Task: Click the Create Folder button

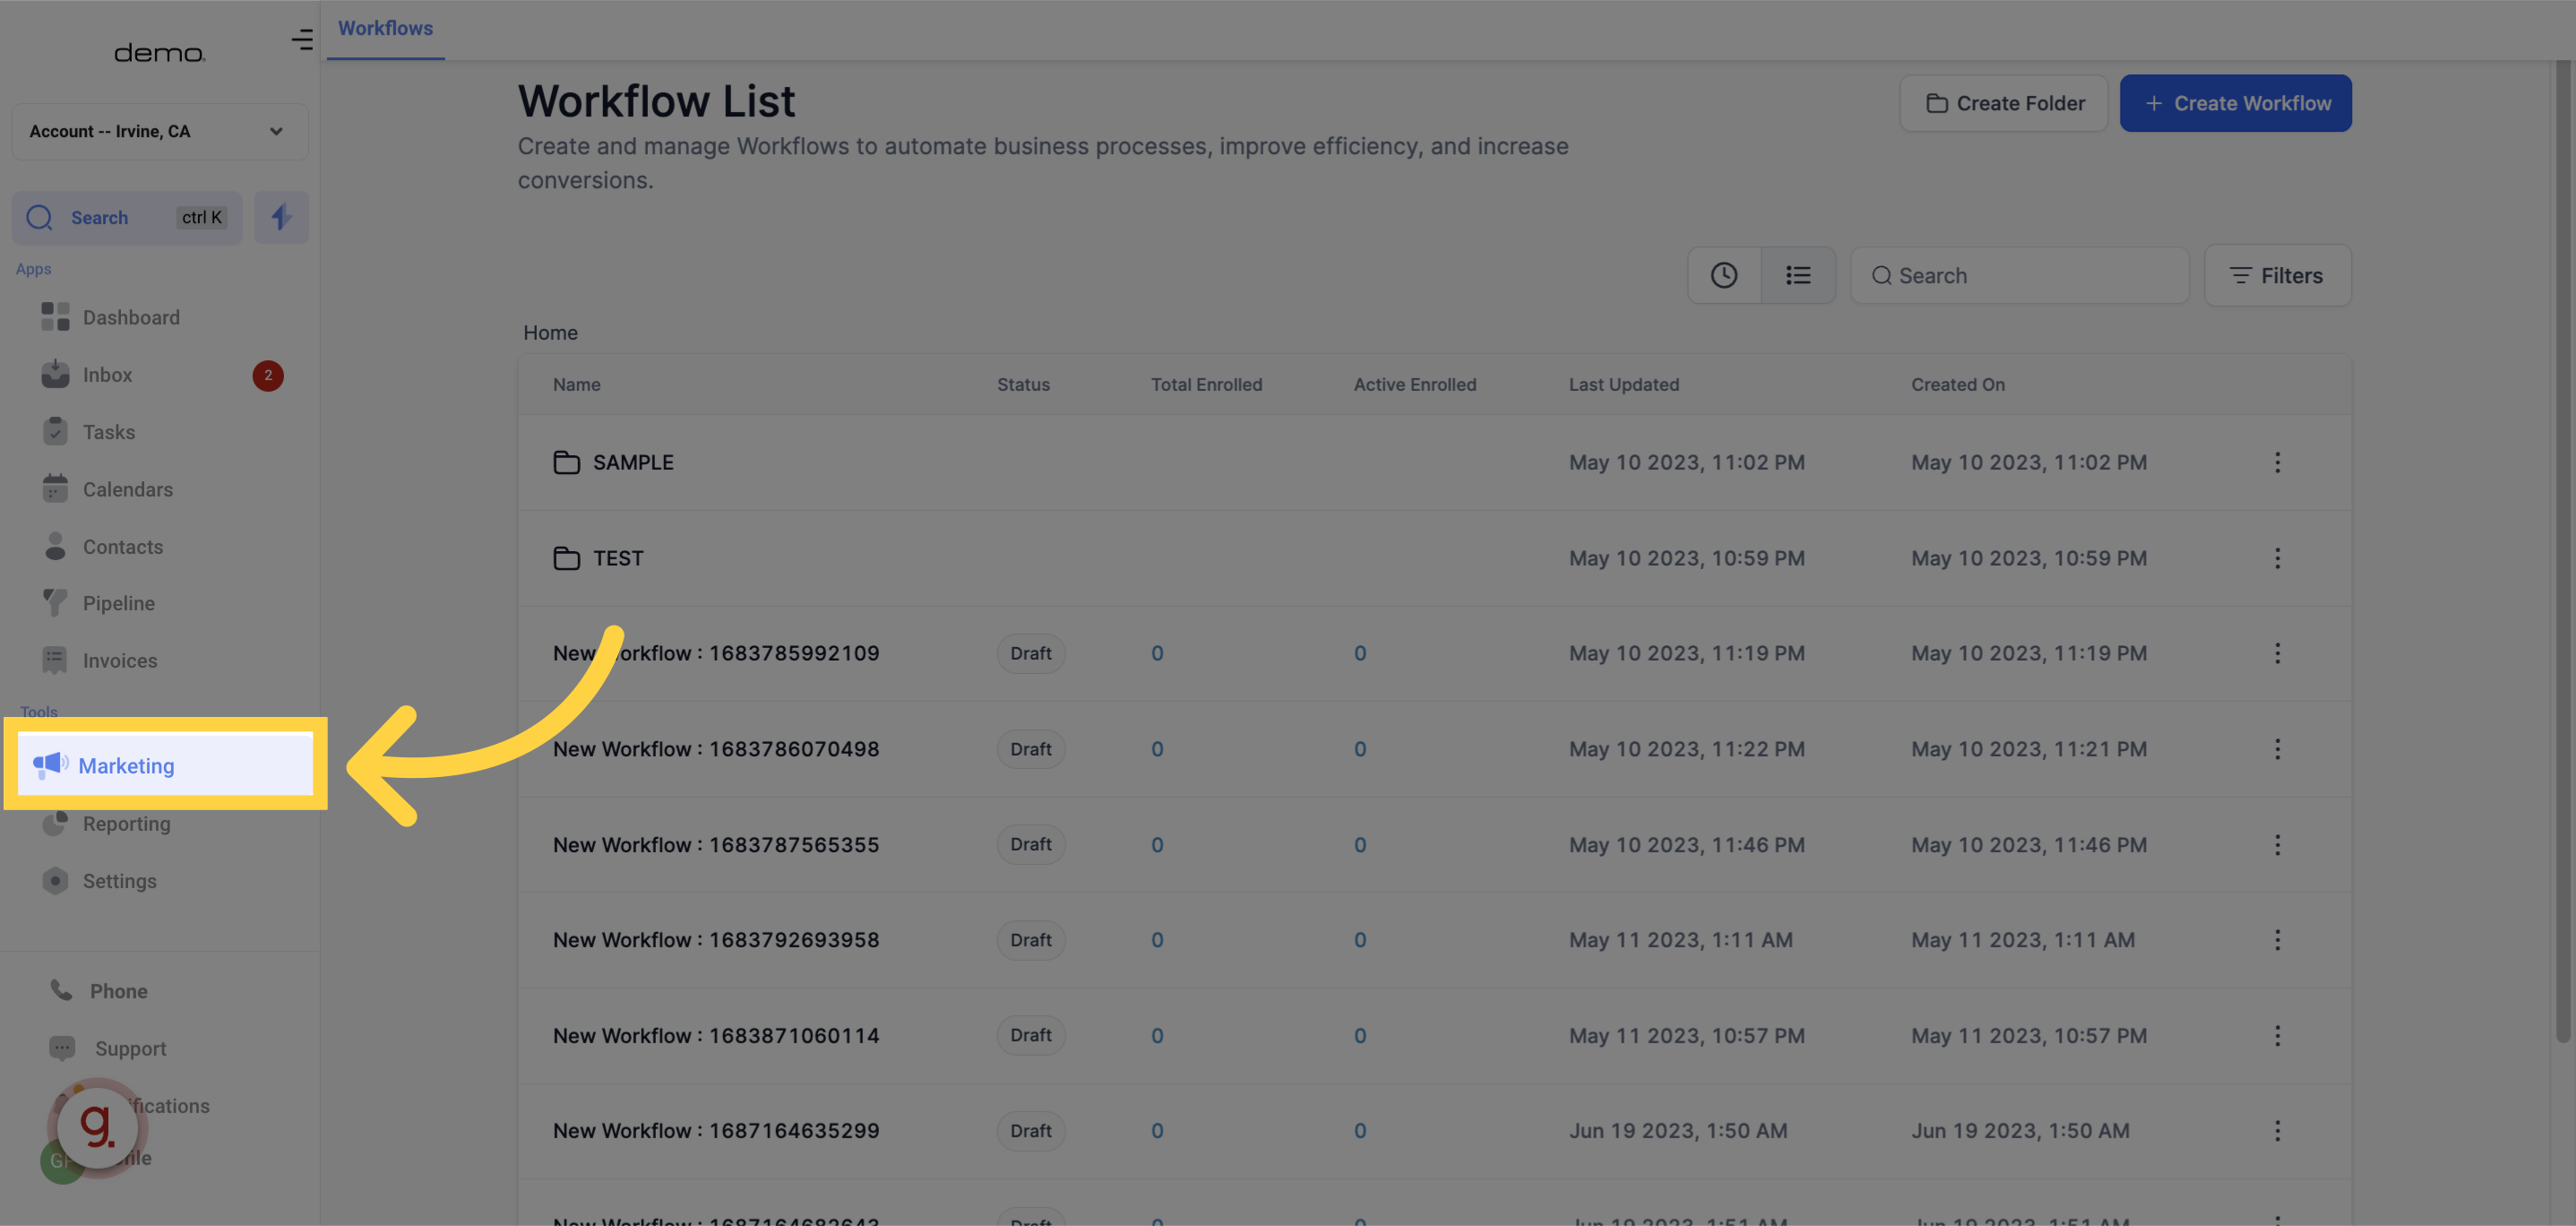Action: point(2004,103)
